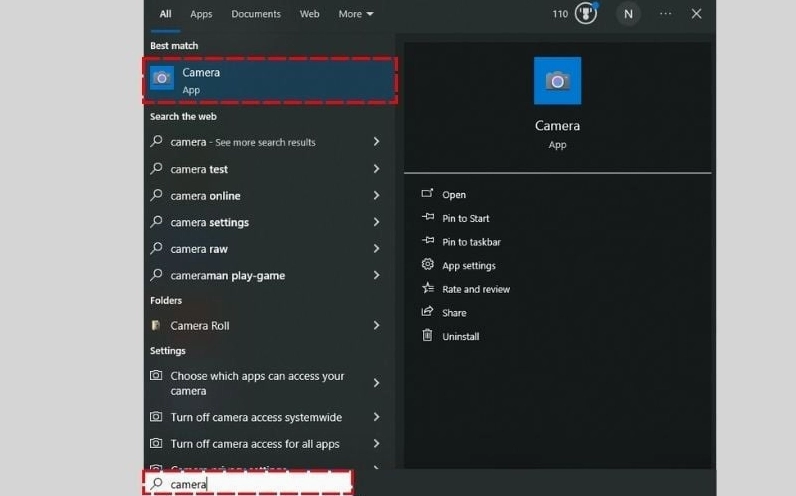
Task: Click the Camera app icon in Best match
Action: 162,79
